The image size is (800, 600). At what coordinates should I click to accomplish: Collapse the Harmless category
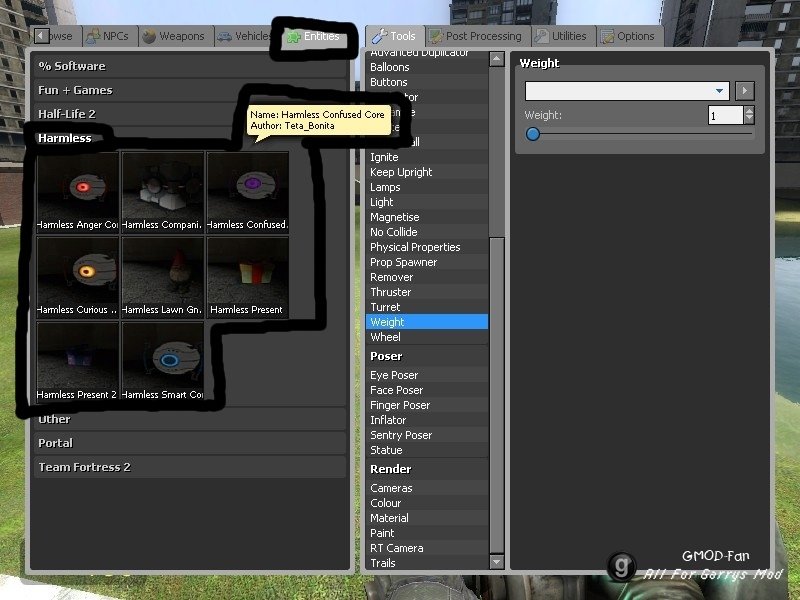click(190, 138)
